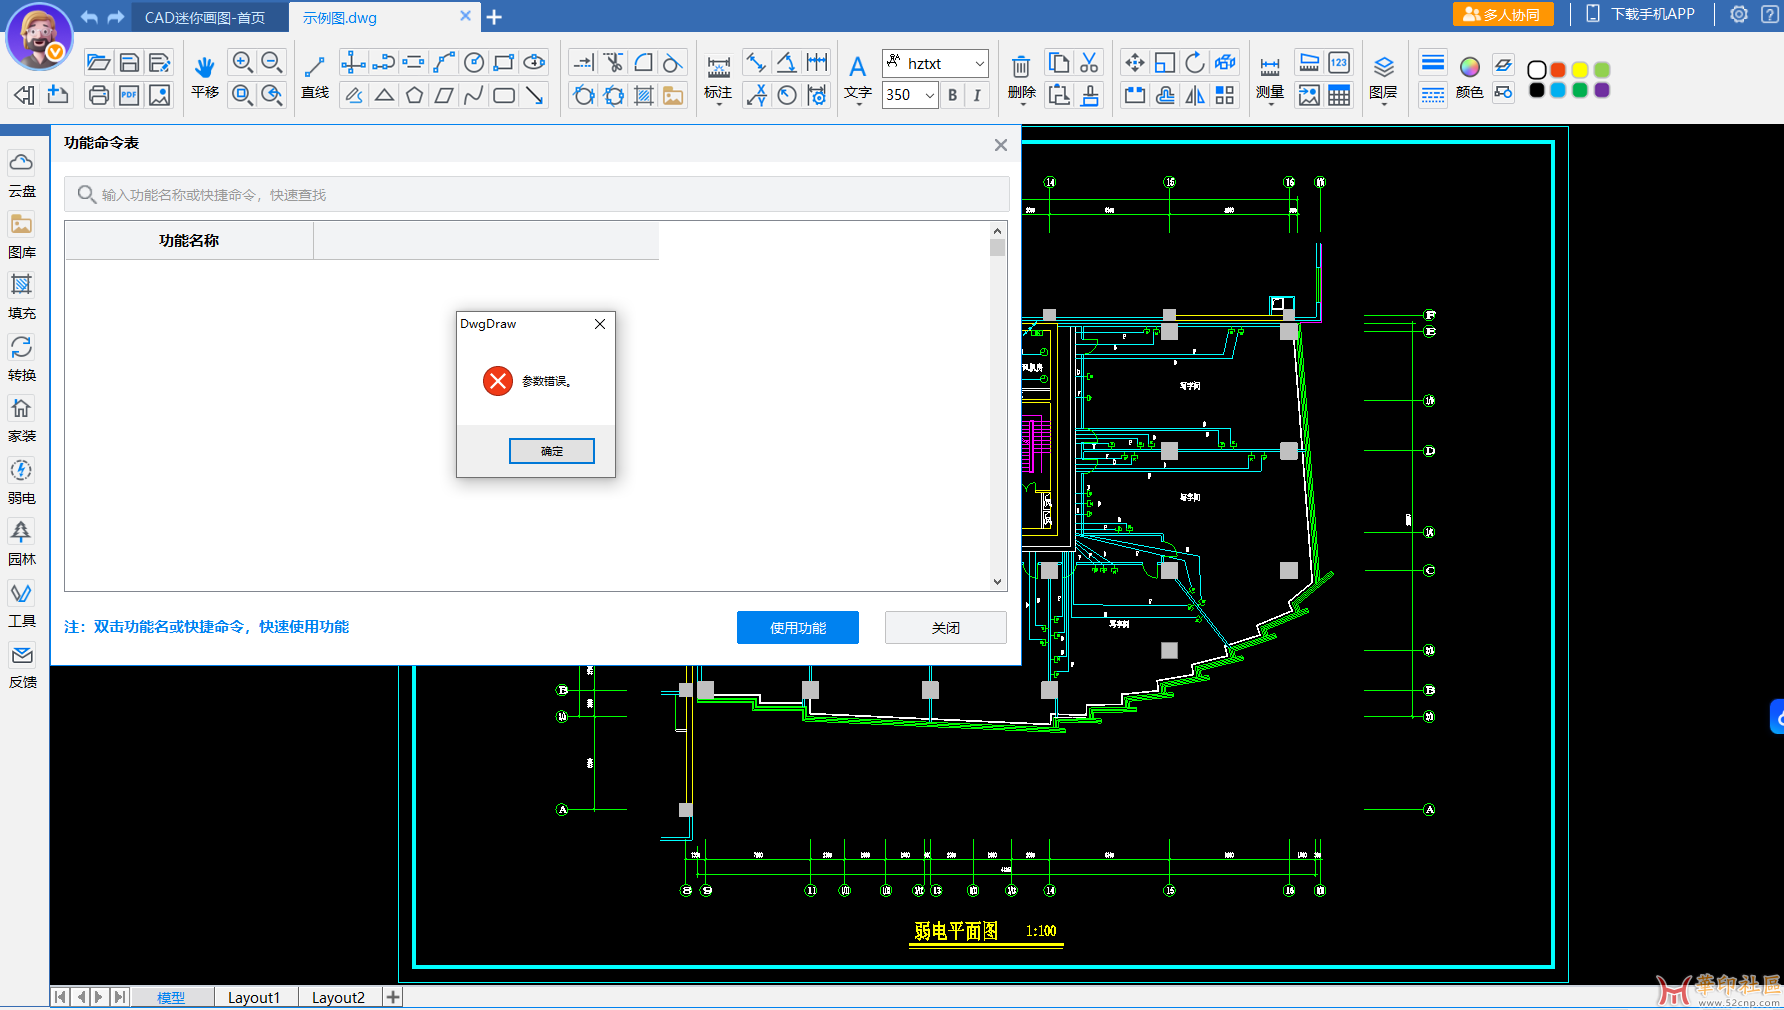The height and width of the screenshot is (1010, 1784).
Task: Add a new layout tab
Action: point(393,997)
